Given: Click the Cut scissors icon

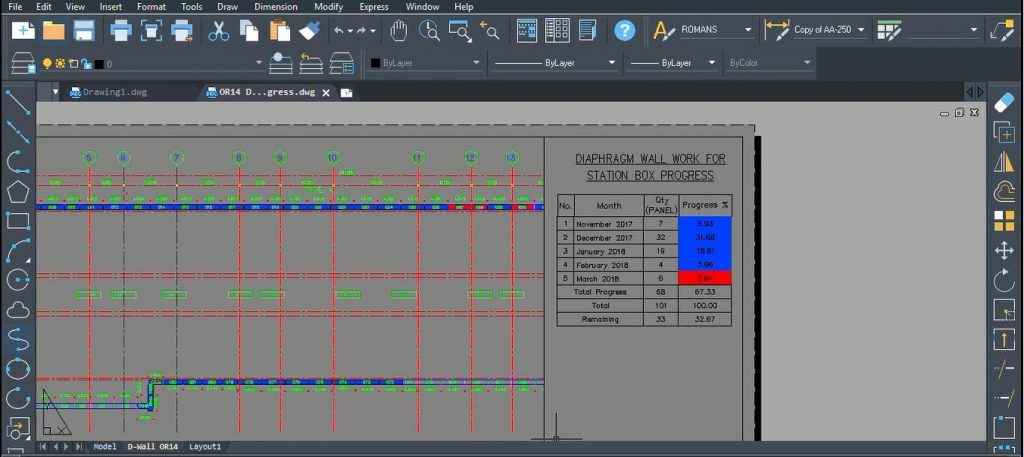Looking at the screenshot, I should (x=218, y=30).
